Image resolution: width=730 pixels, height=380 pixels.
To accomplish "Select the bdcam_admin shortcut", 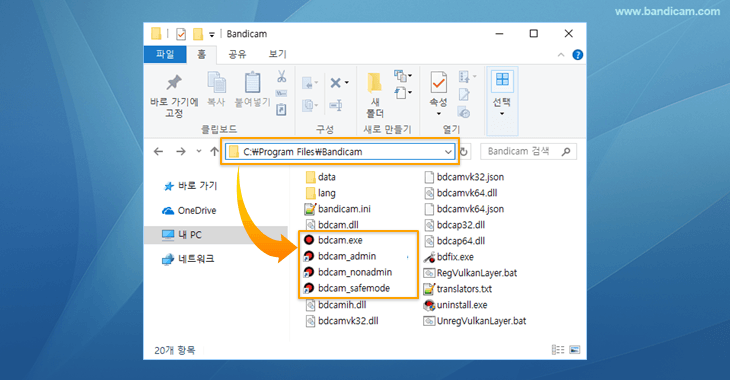I will tap(340, 256).
